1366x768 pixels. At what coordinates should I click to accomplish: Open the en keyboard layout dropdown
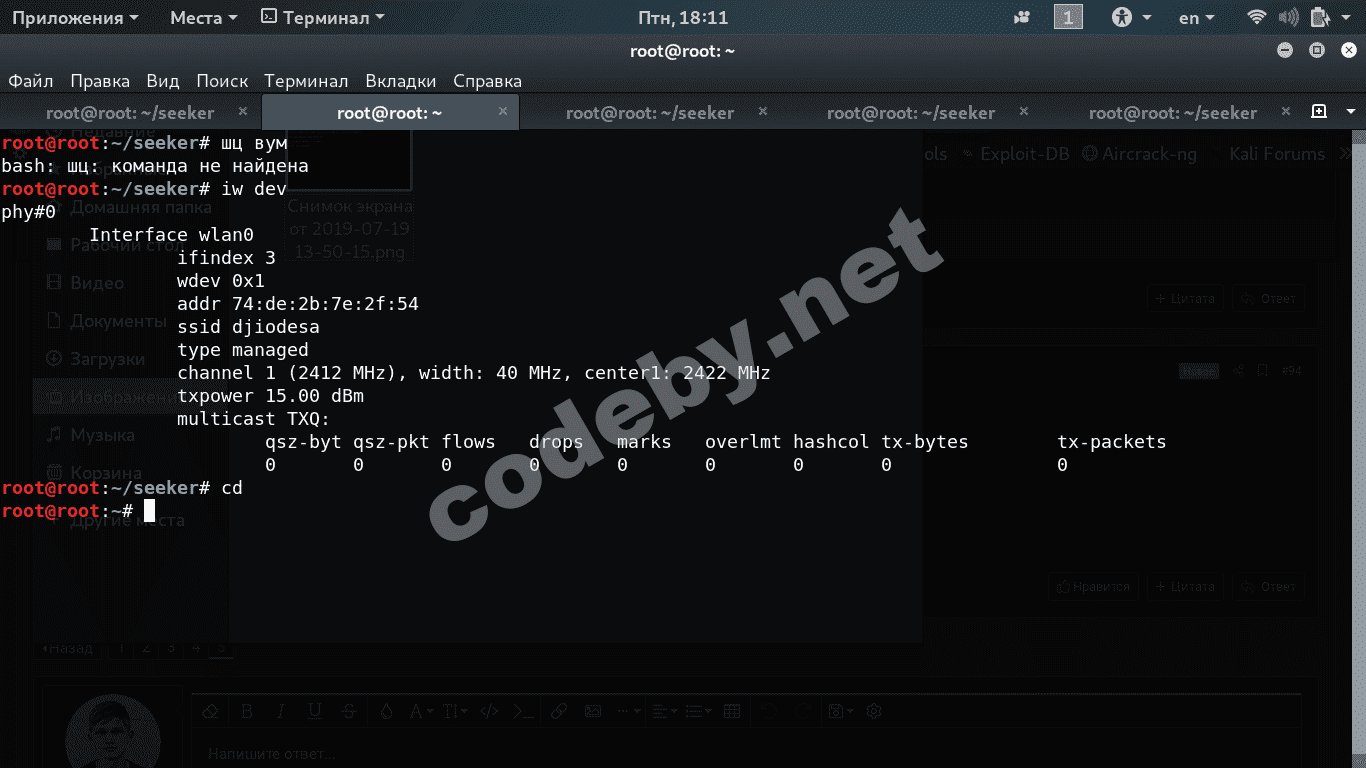click(x=1197, y=18)
